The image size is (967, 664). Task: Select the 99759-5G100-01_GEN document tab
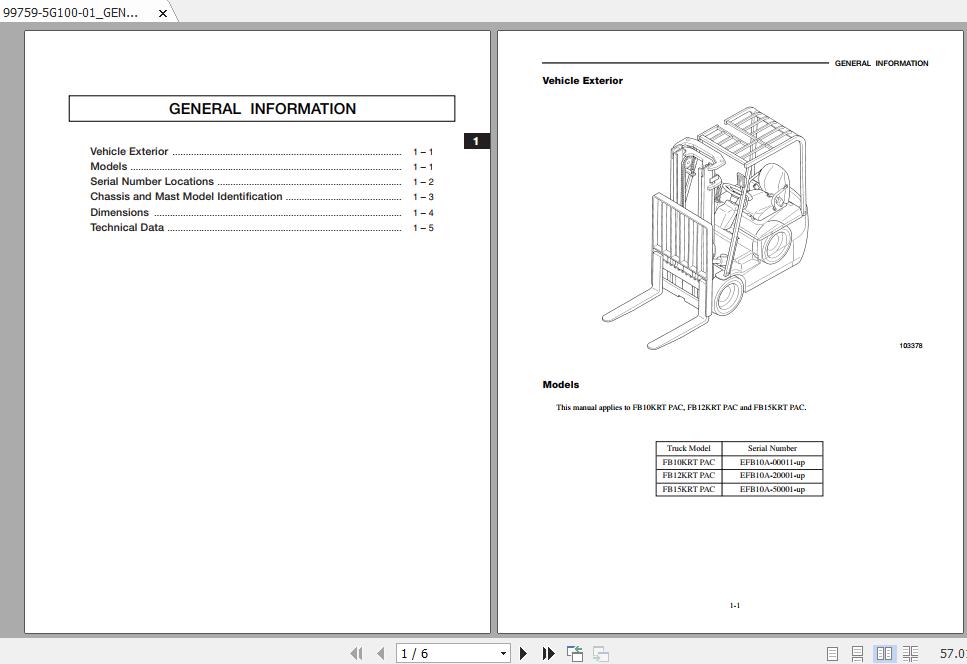tap(70, 14)
